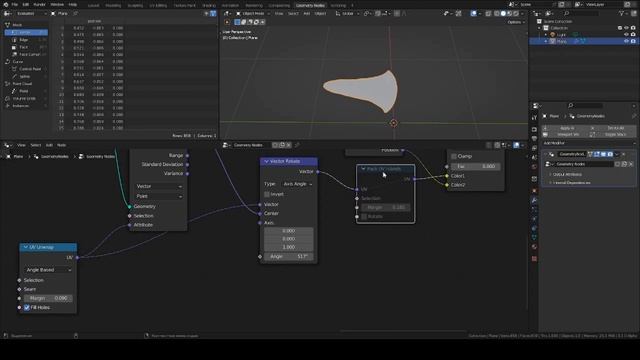Click the outliner filter funnel icon

[x=621, y=13]
